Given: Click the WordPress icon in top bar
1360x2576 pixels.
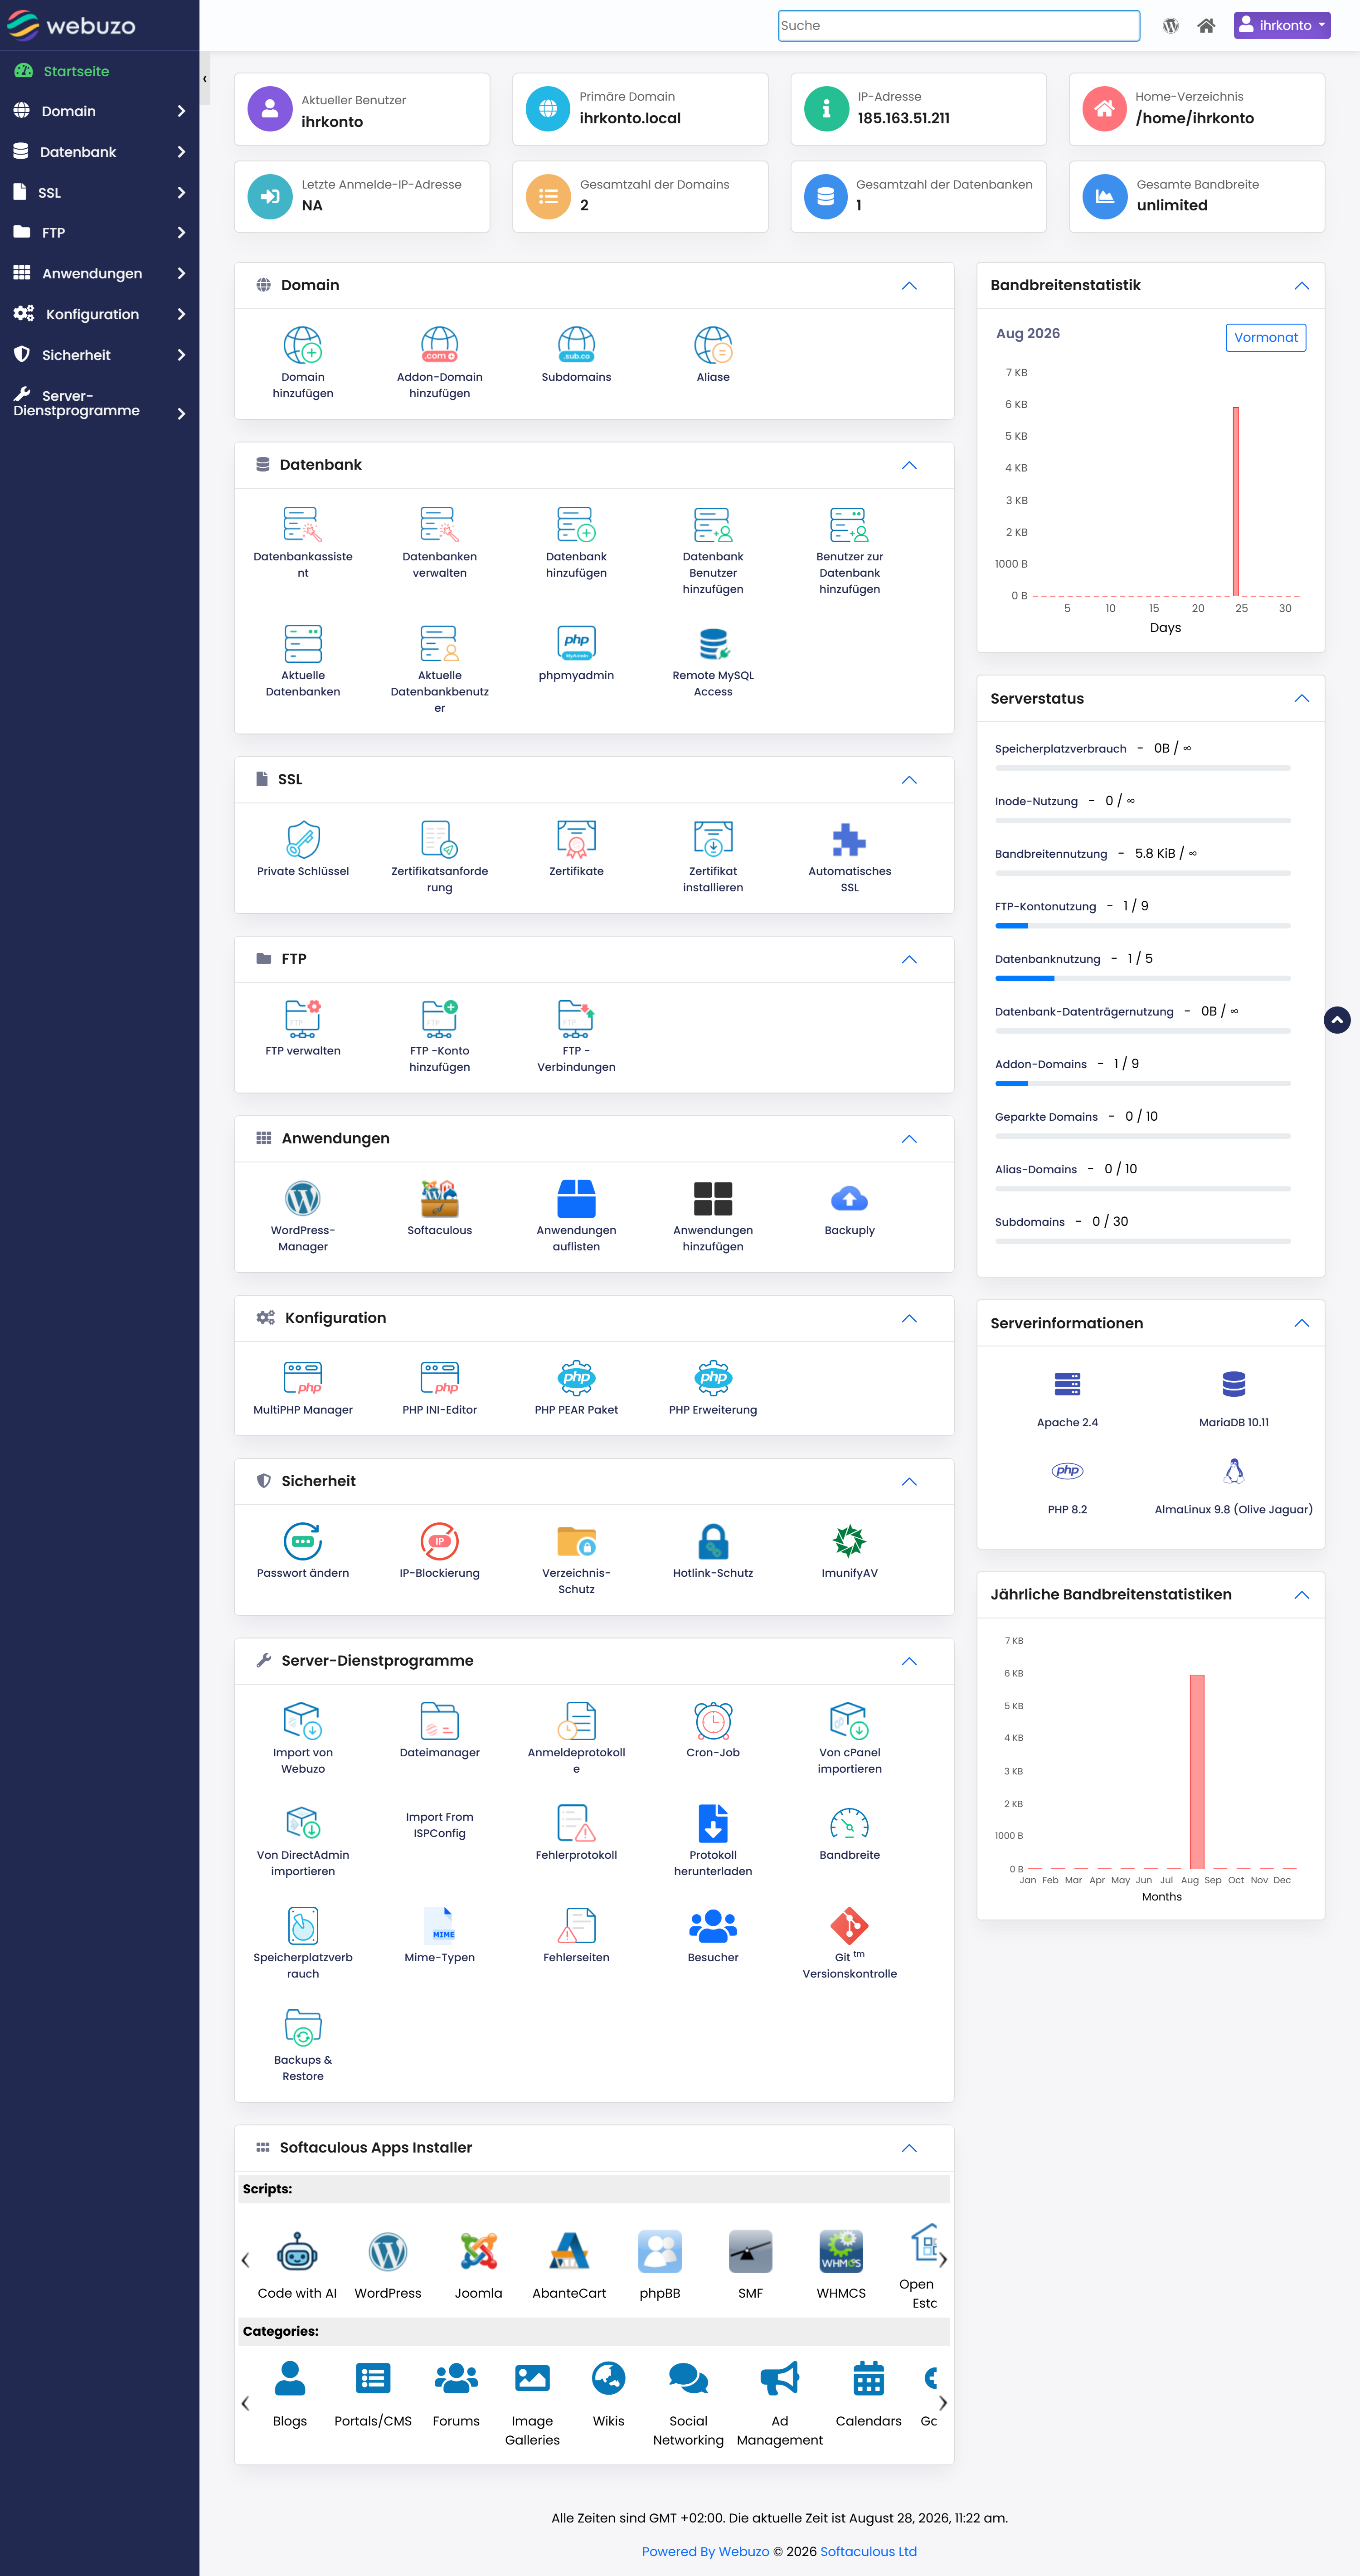Looking at the screenshot, I should [x=1170, y=26].
